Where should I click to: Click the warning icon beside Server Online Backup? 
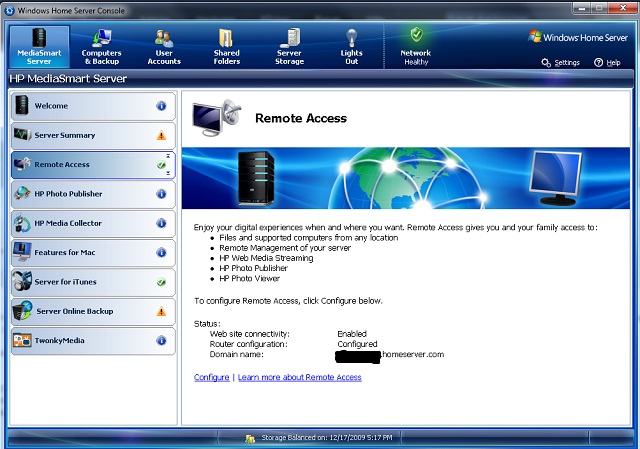pos(161,311)
